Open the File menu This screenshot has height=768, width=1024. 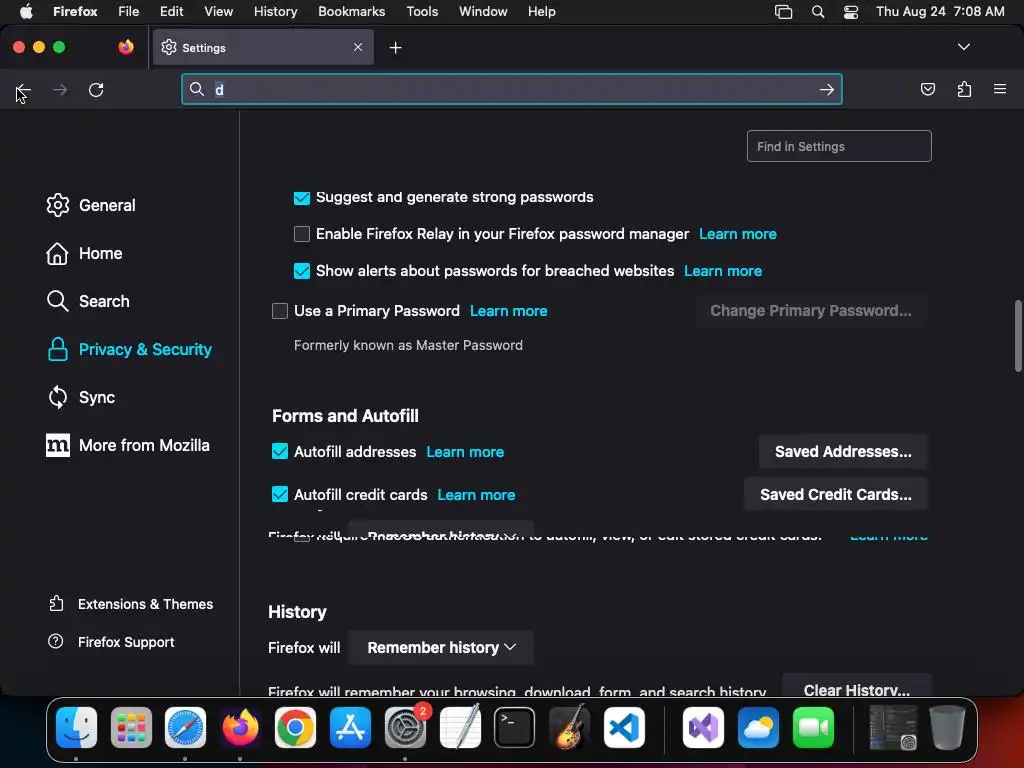pos(128,11)
